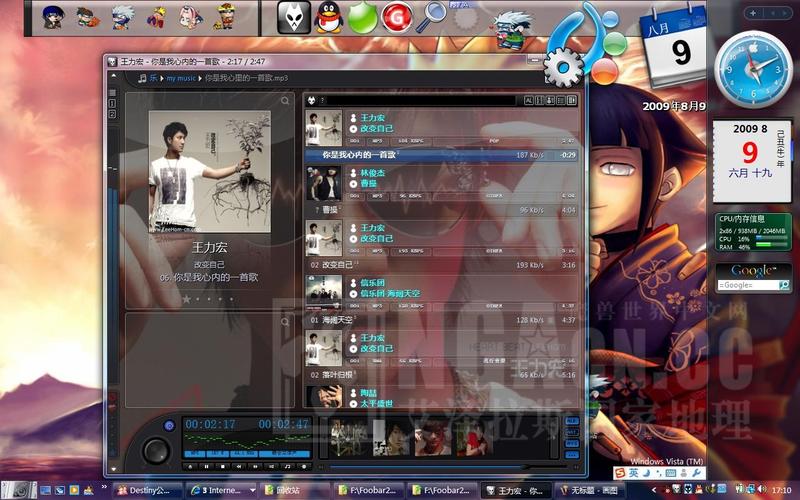
Task: Open the Windows Start button
Action: tap(18, 490)
